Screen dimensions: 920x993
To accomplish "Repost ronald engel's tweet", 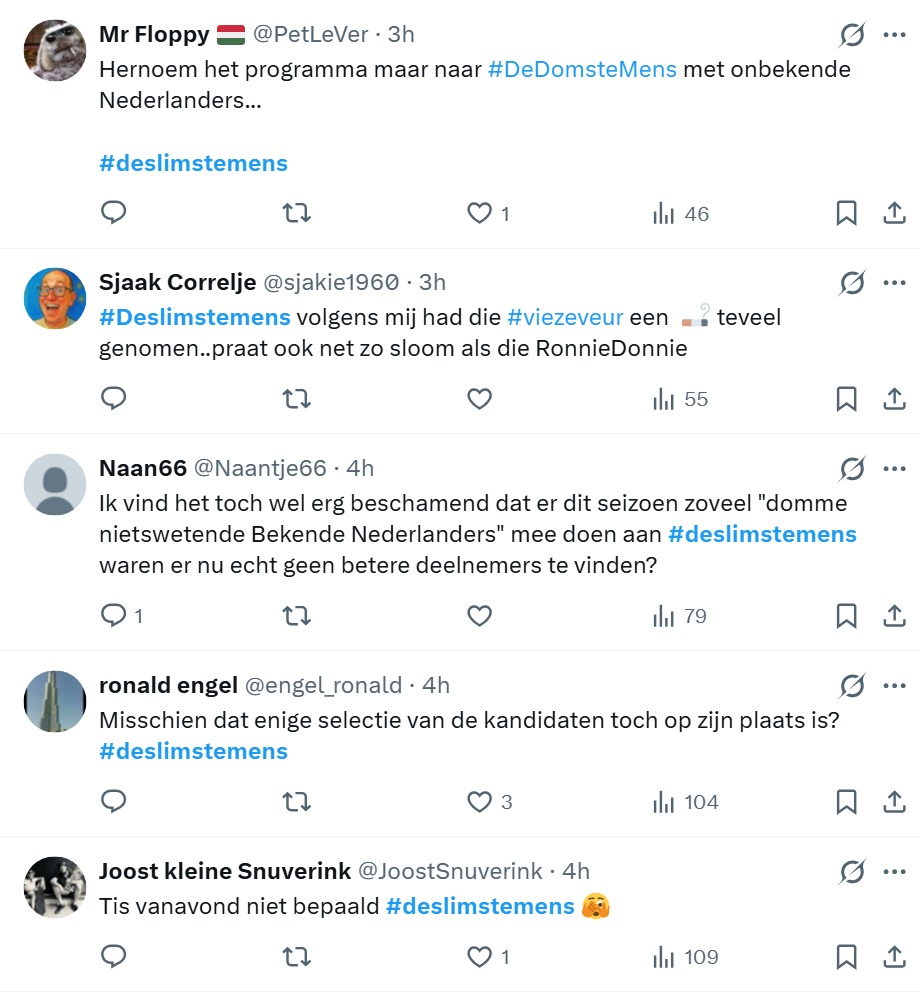I will click(296, 802).
